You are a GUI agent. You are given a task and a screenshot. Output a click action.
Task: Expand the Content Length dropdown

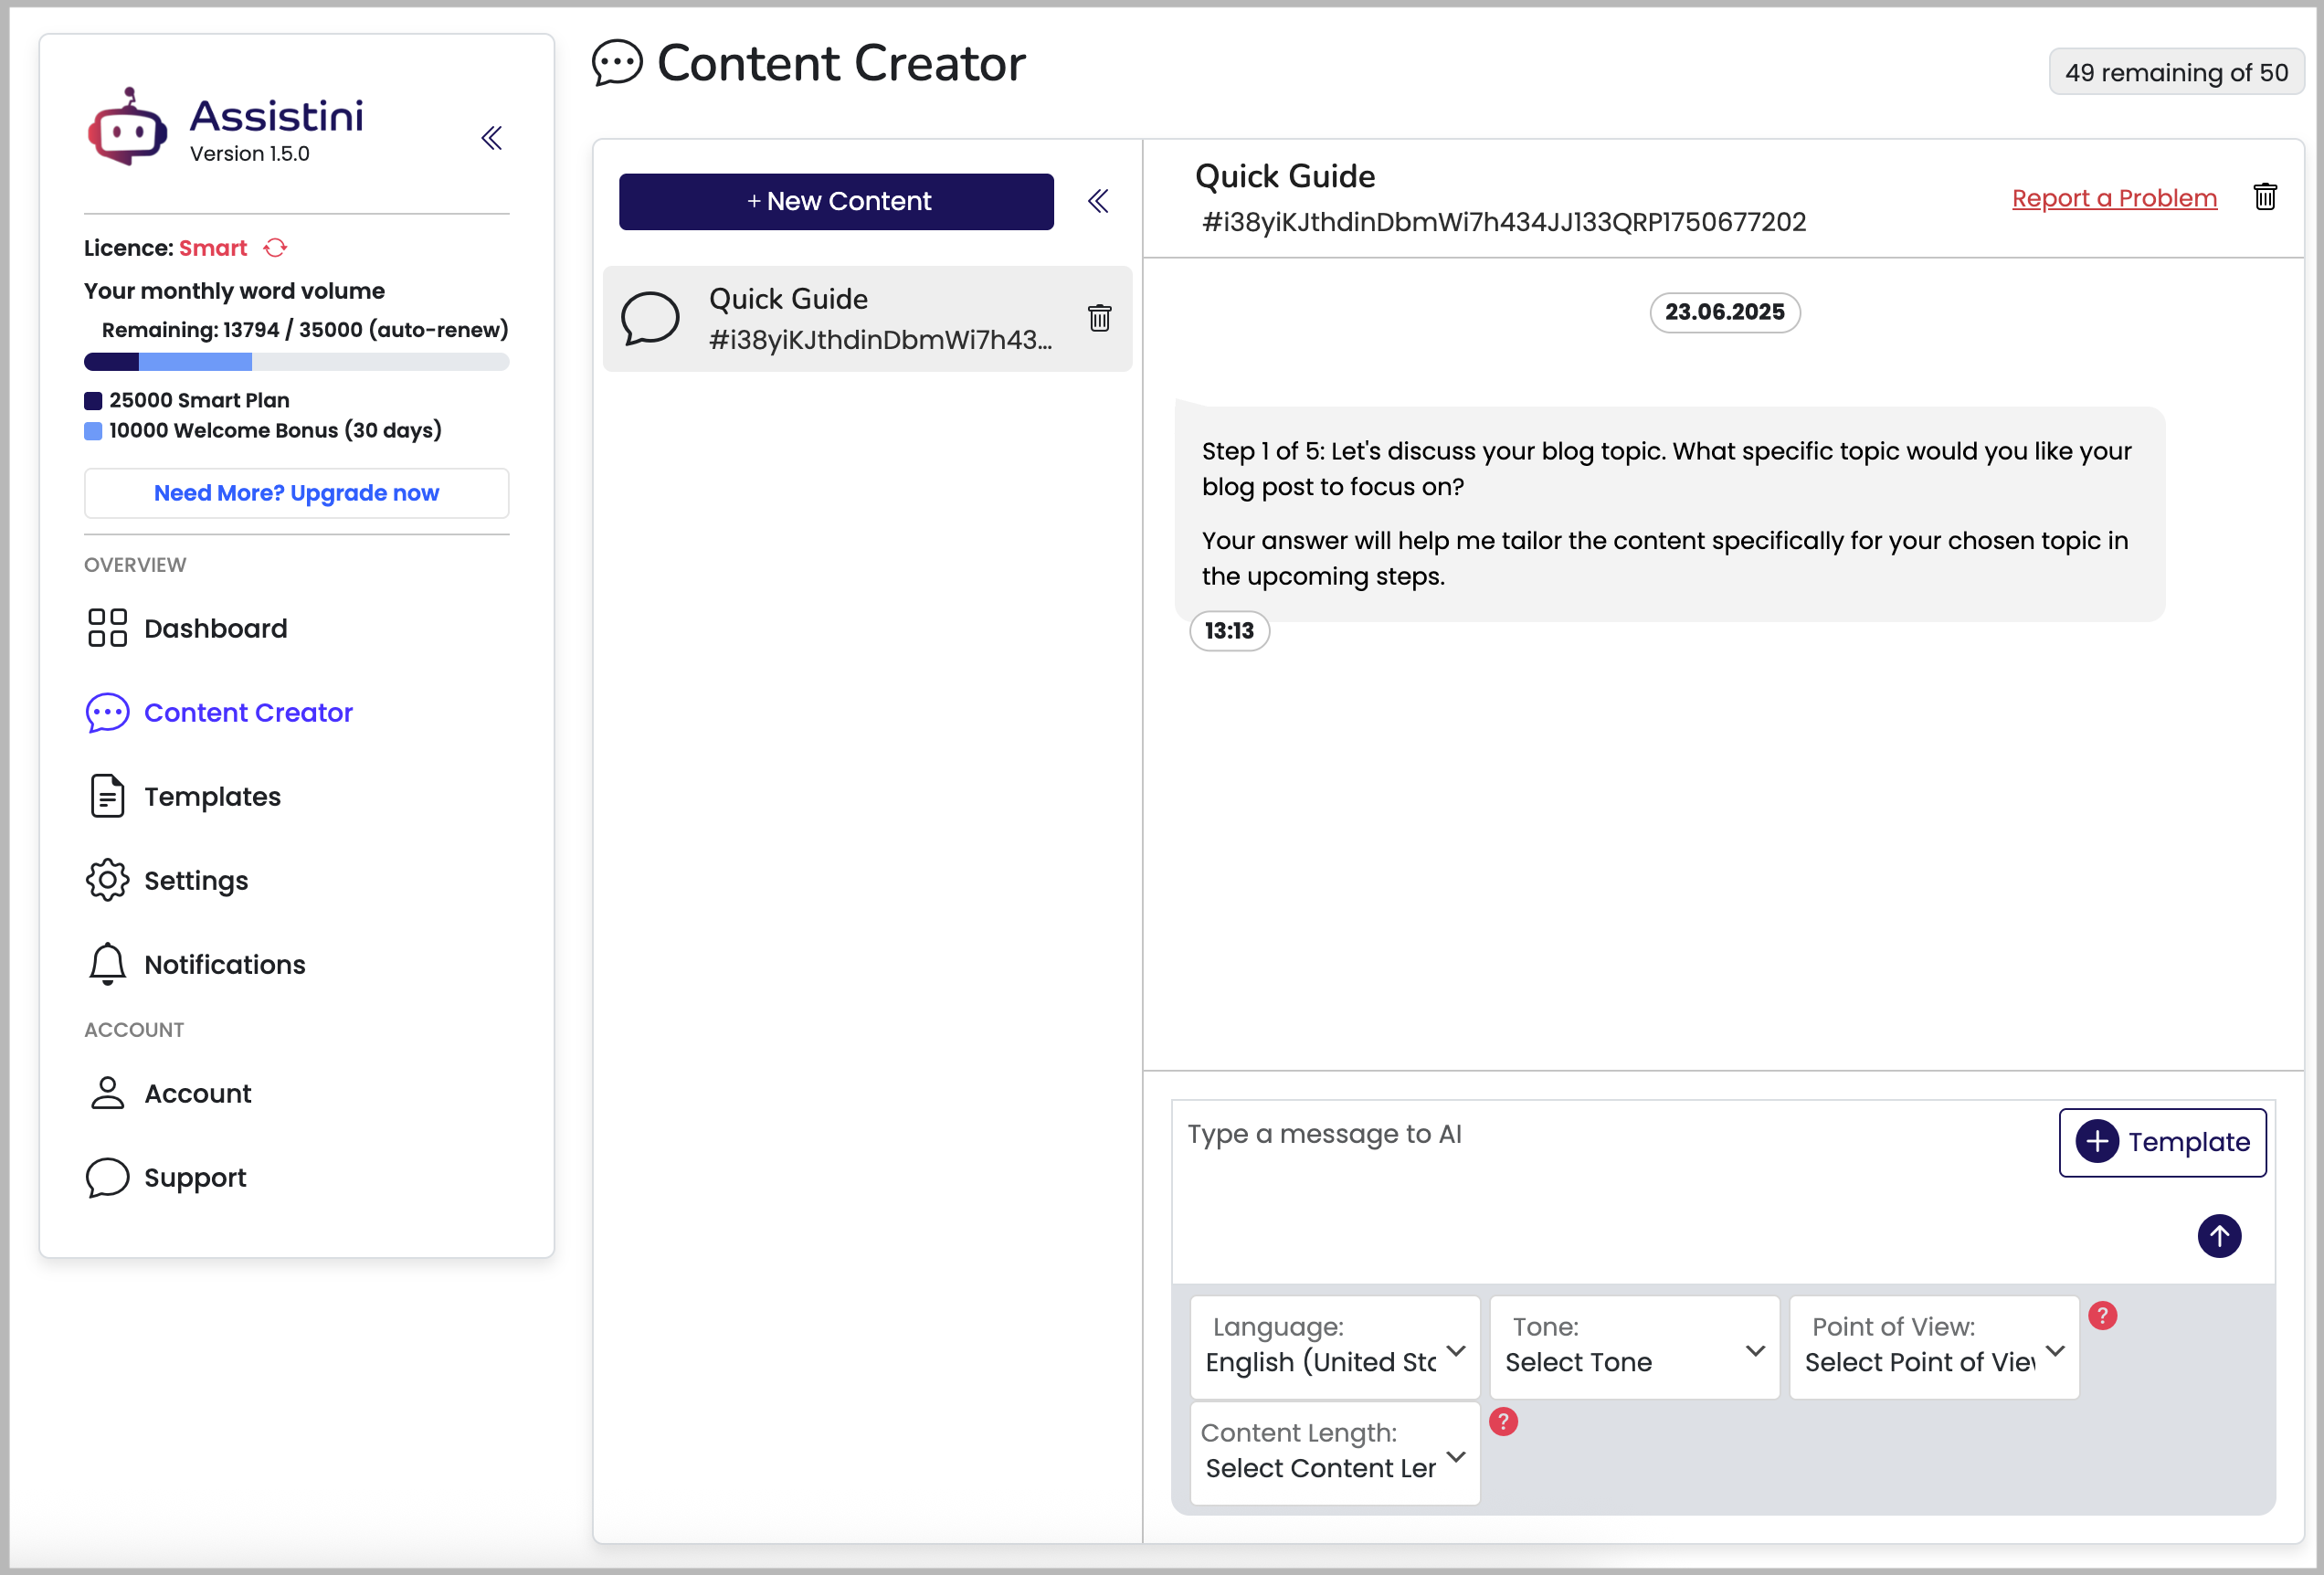pos(1334,1453)
